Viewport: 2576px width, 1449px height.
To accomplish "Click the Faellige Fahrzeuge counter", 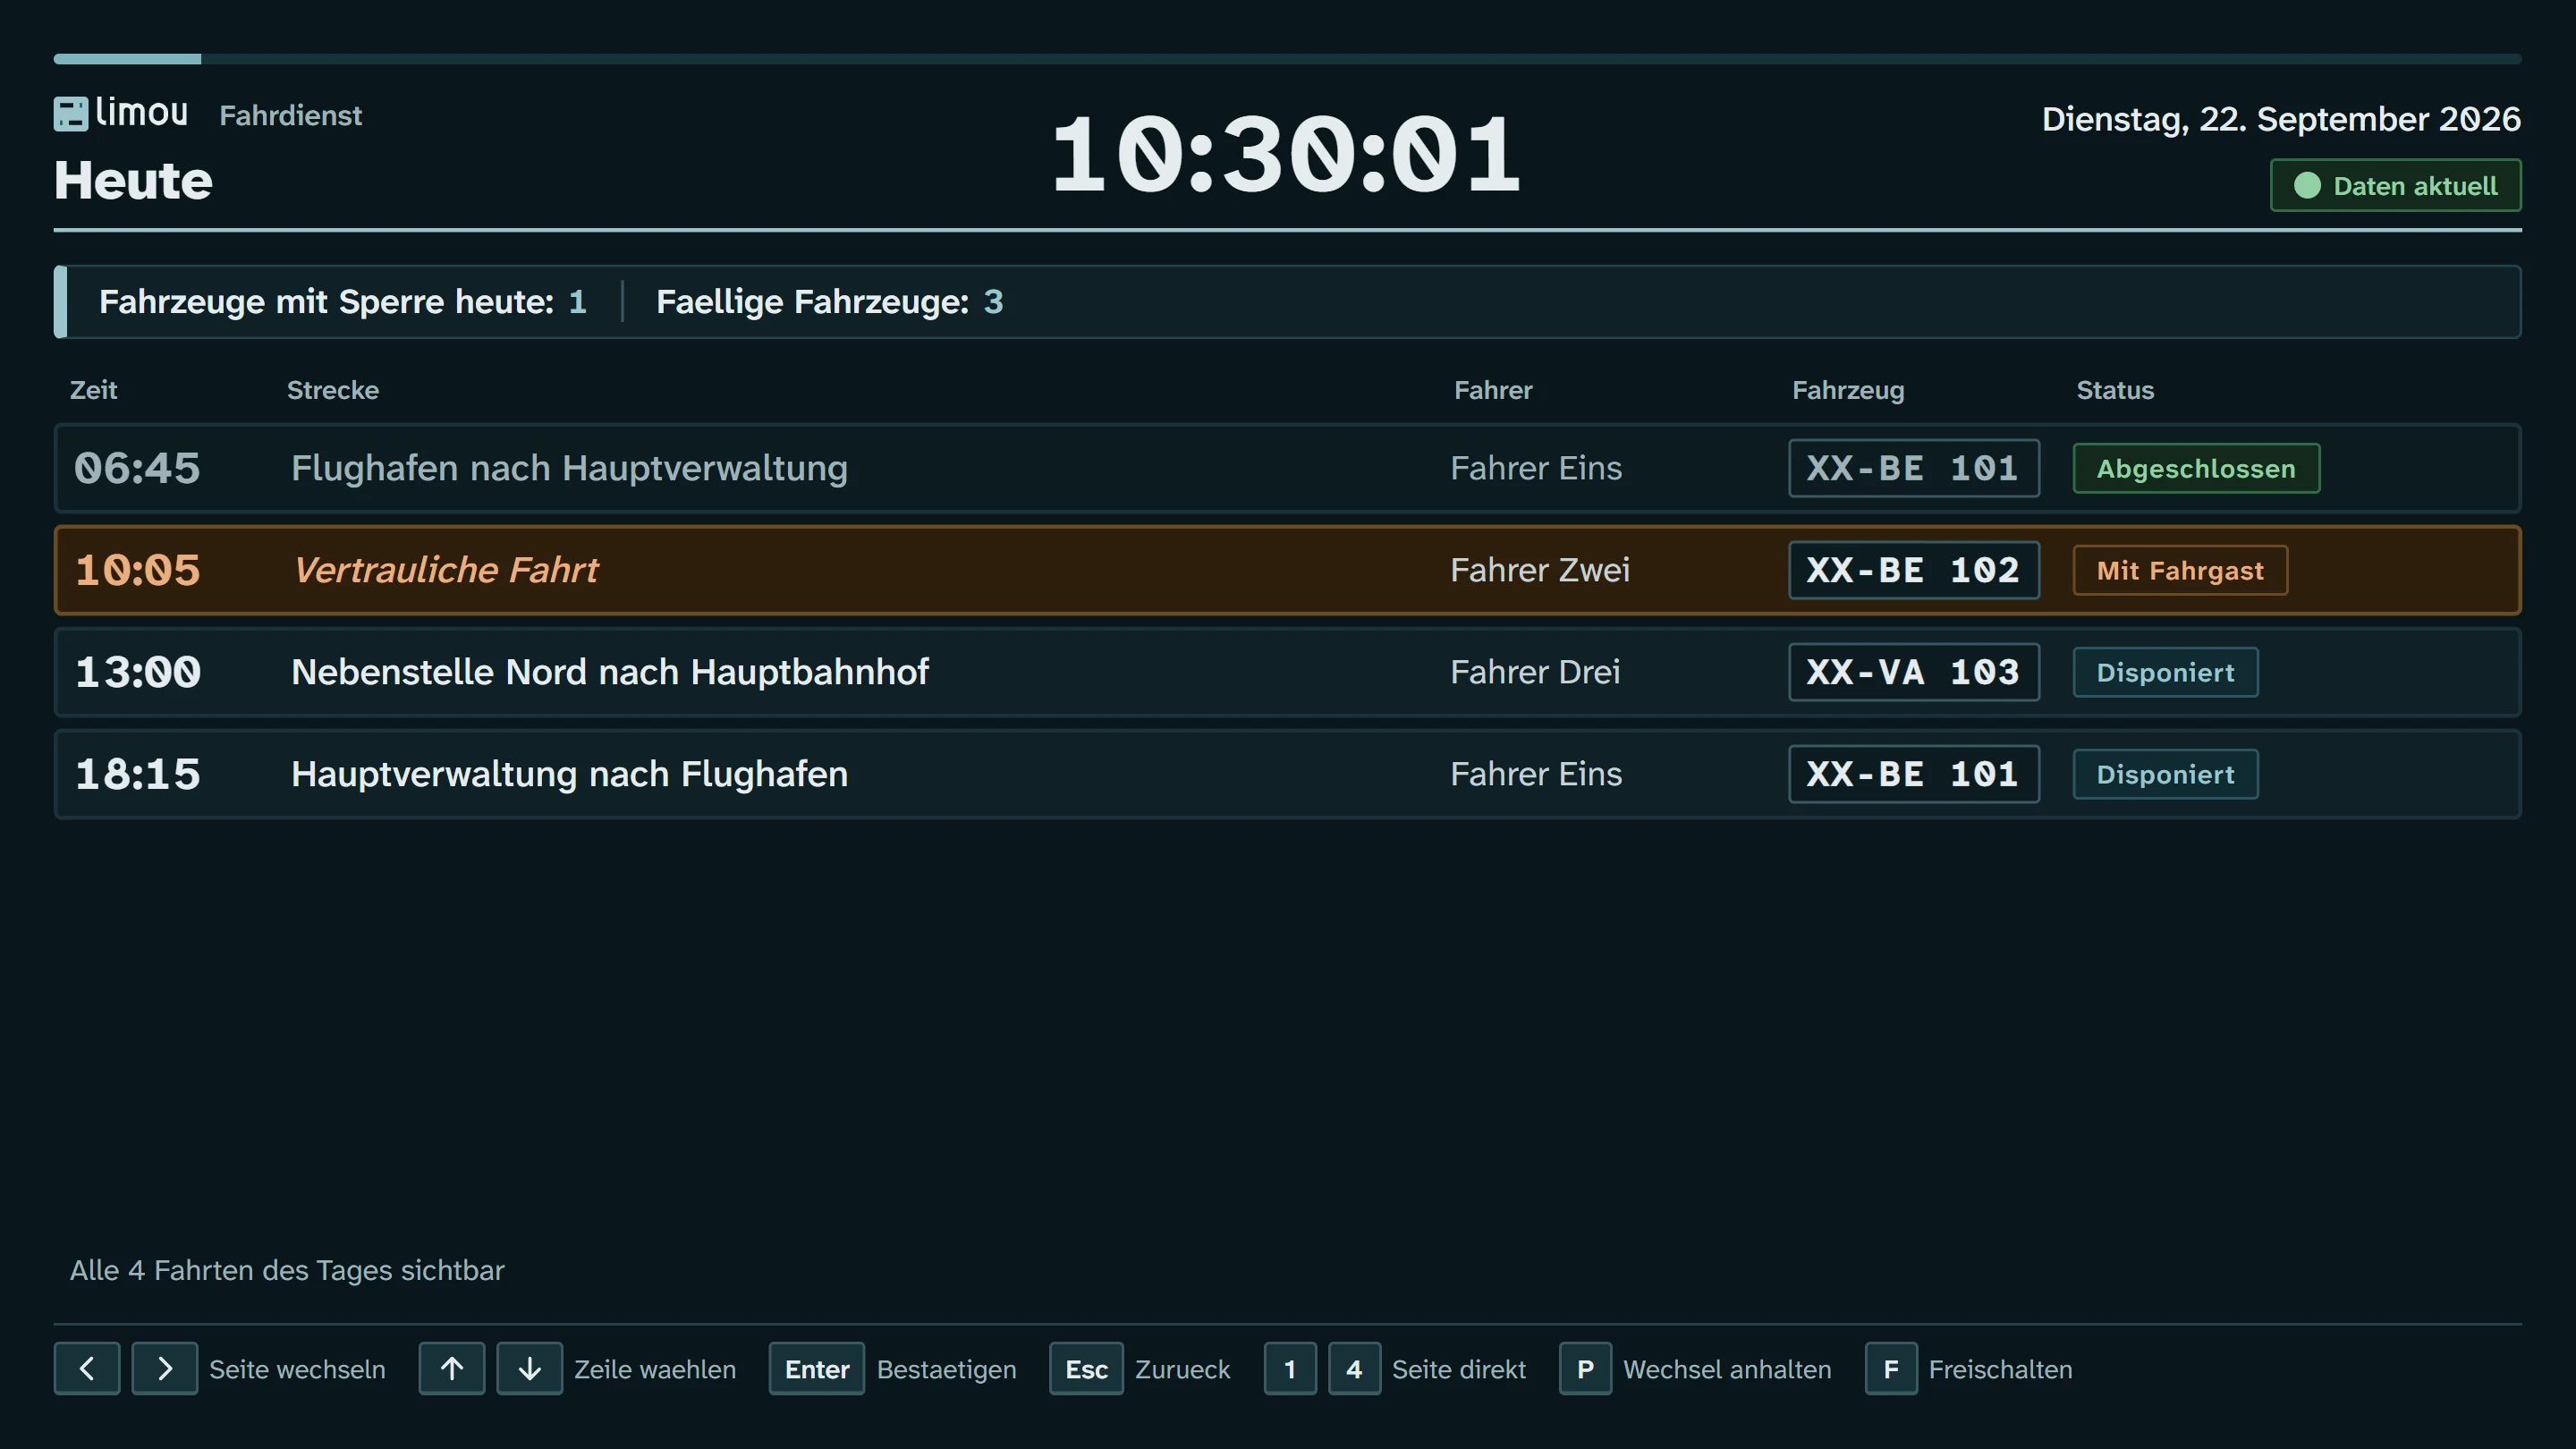I will pos(829,301).
